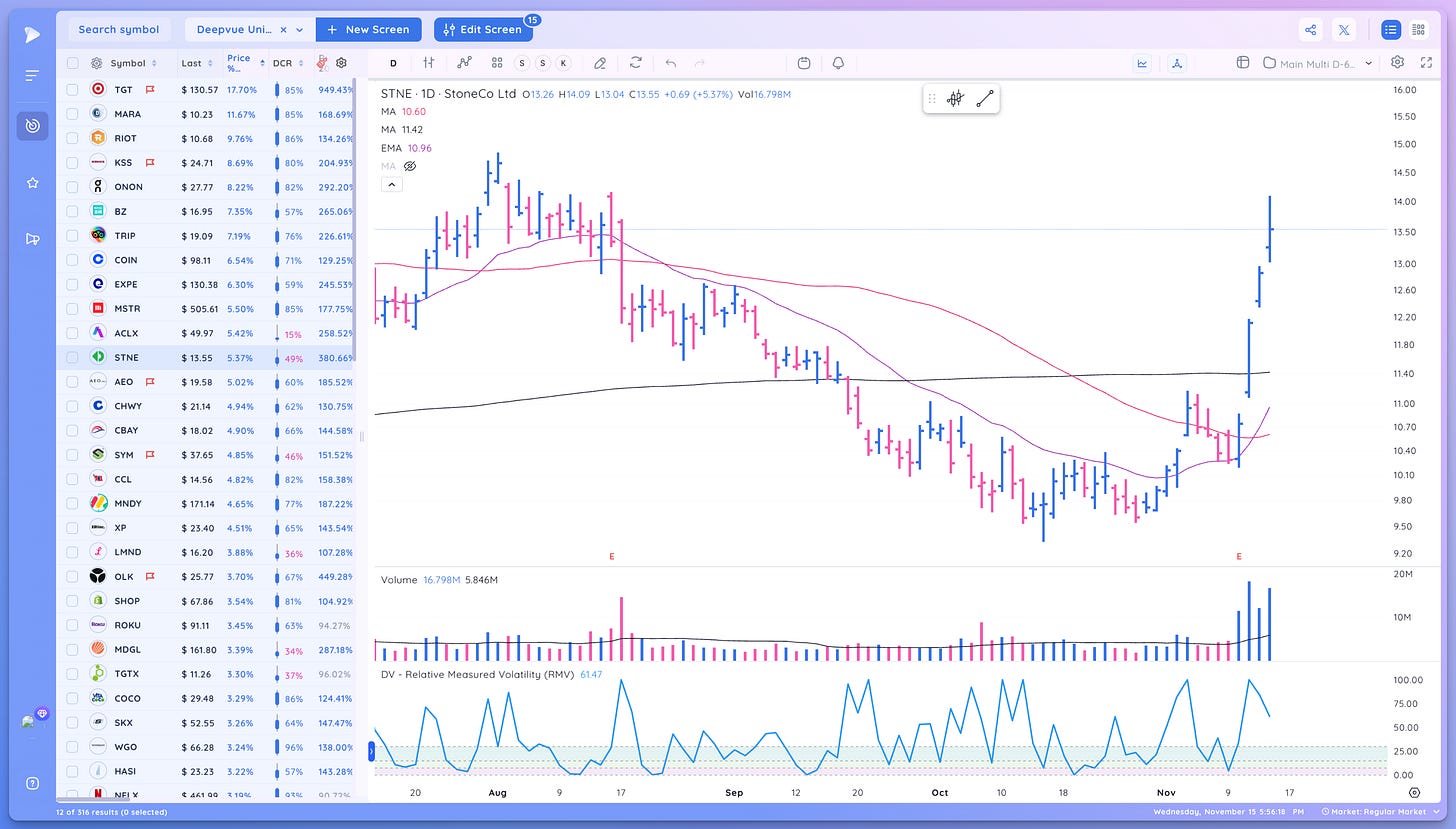Click the earnings E marker near August 17

pos(612,556)
